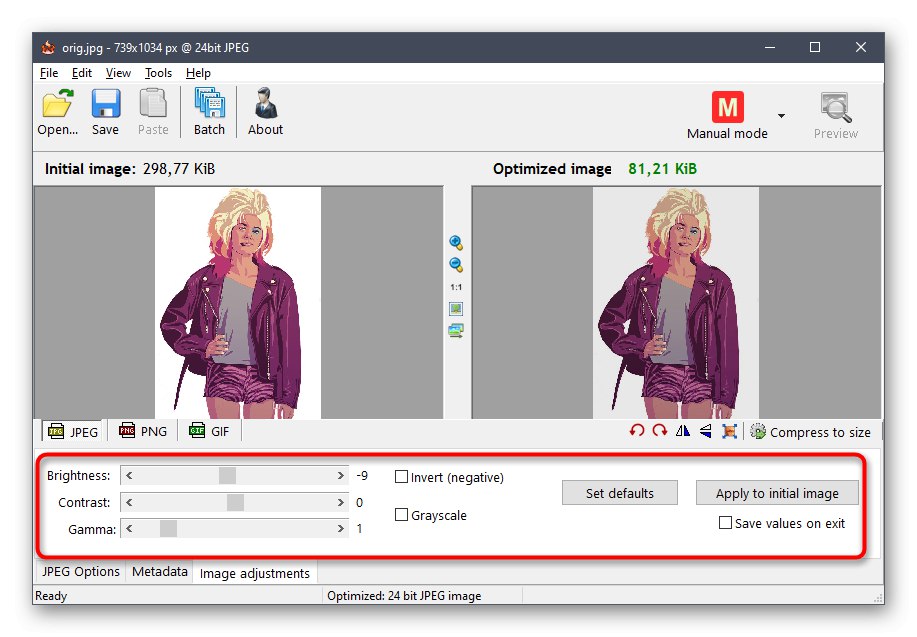Maximize the orig.jpg window
Viewport: 917px width, 637px height.
[x=815, y=47]
